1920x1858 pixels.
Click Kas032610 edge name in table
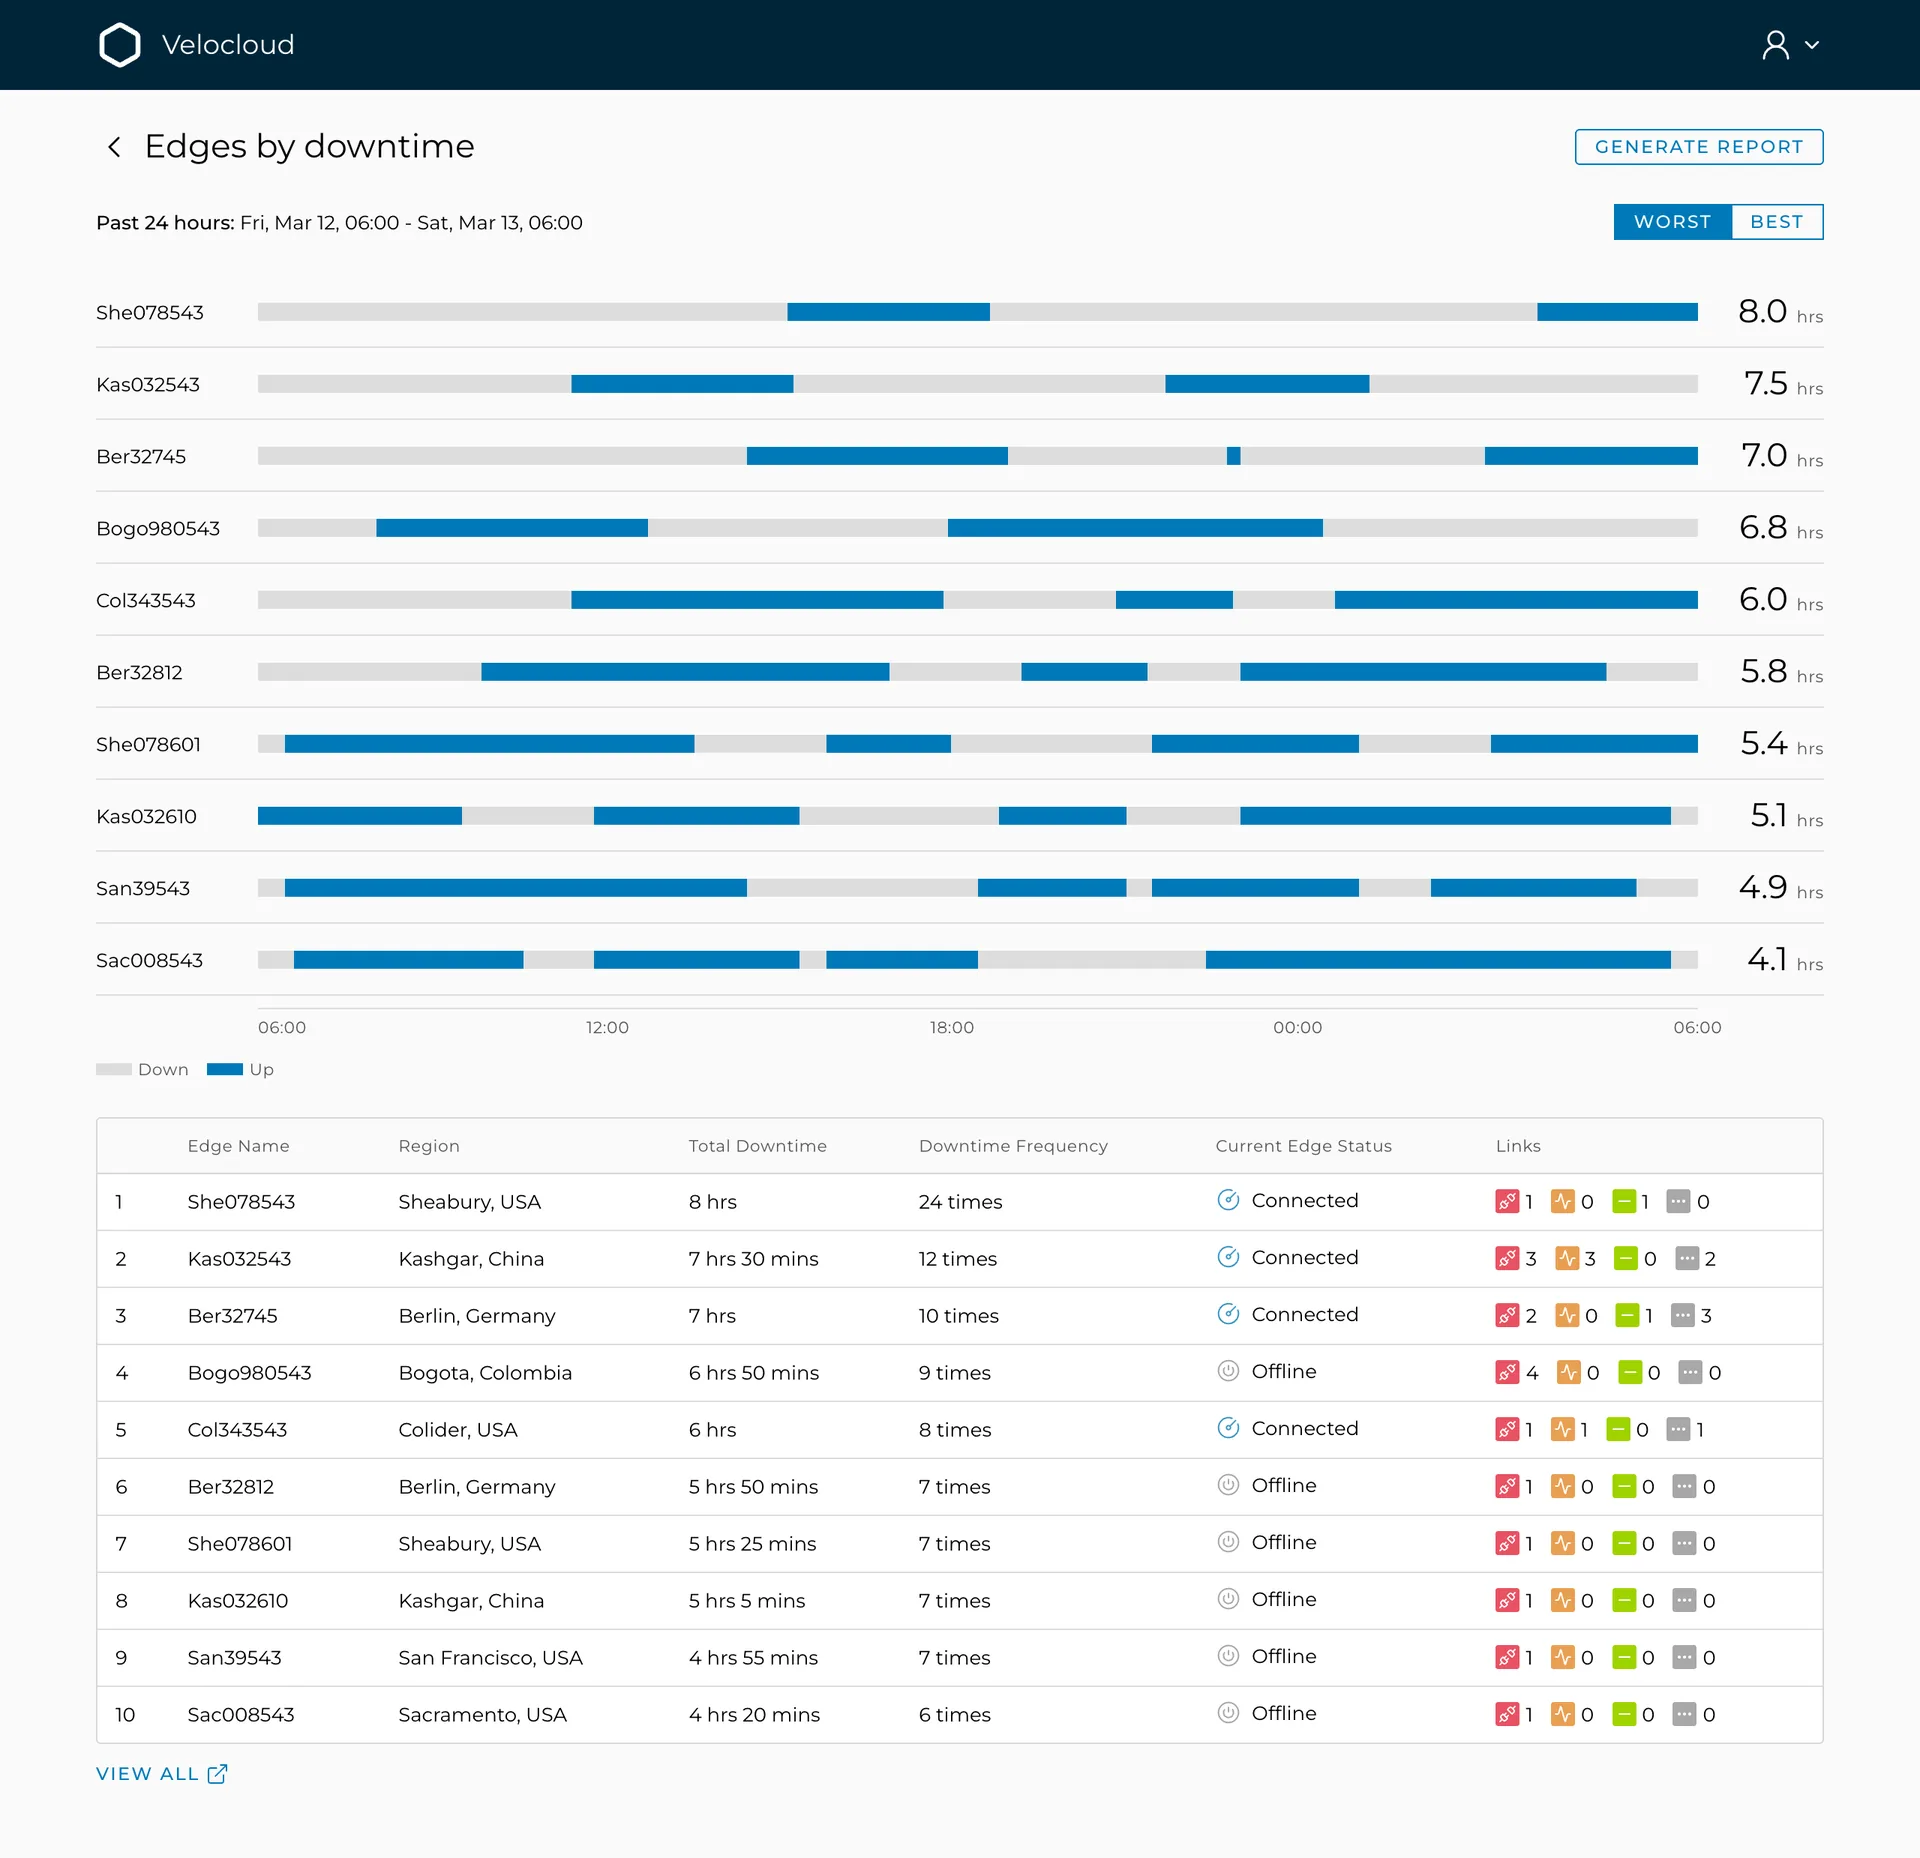(x=238, y=1601)
